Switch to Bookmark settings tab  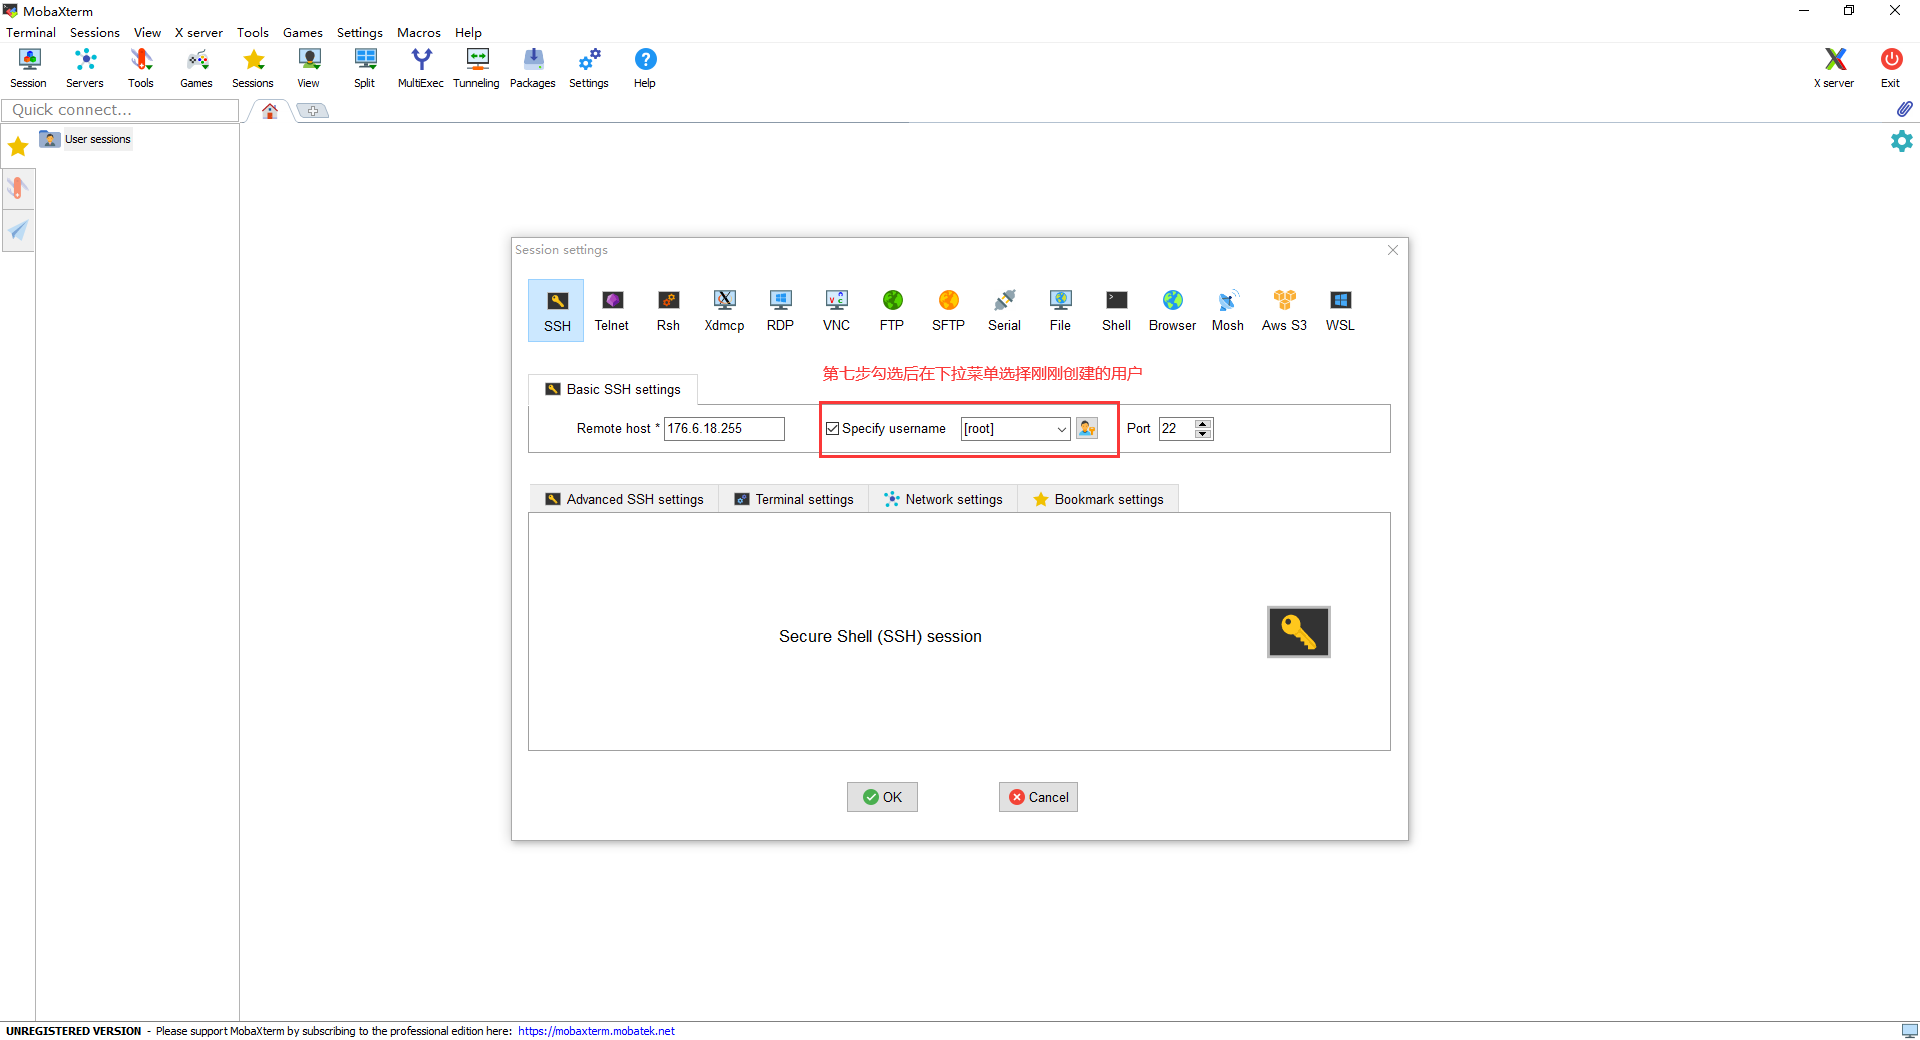click(1098, 499)
